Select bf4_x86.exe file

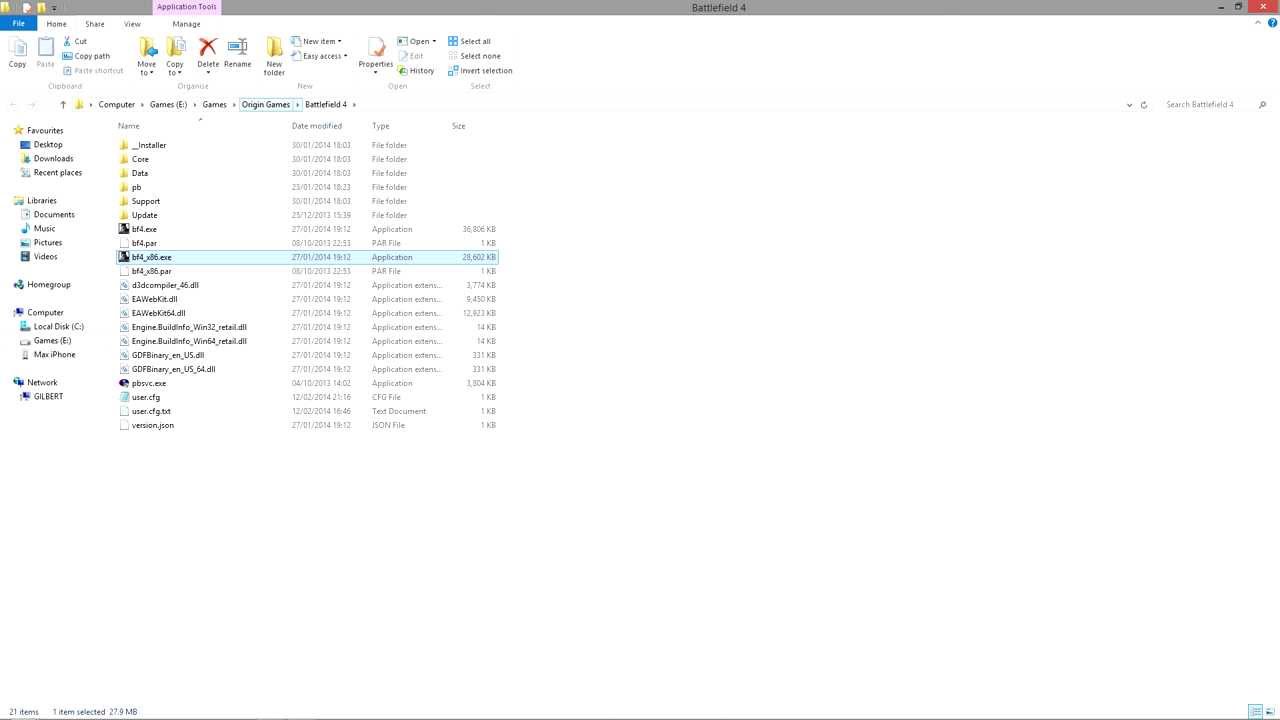pyautogui.click(x=306, y=257)
